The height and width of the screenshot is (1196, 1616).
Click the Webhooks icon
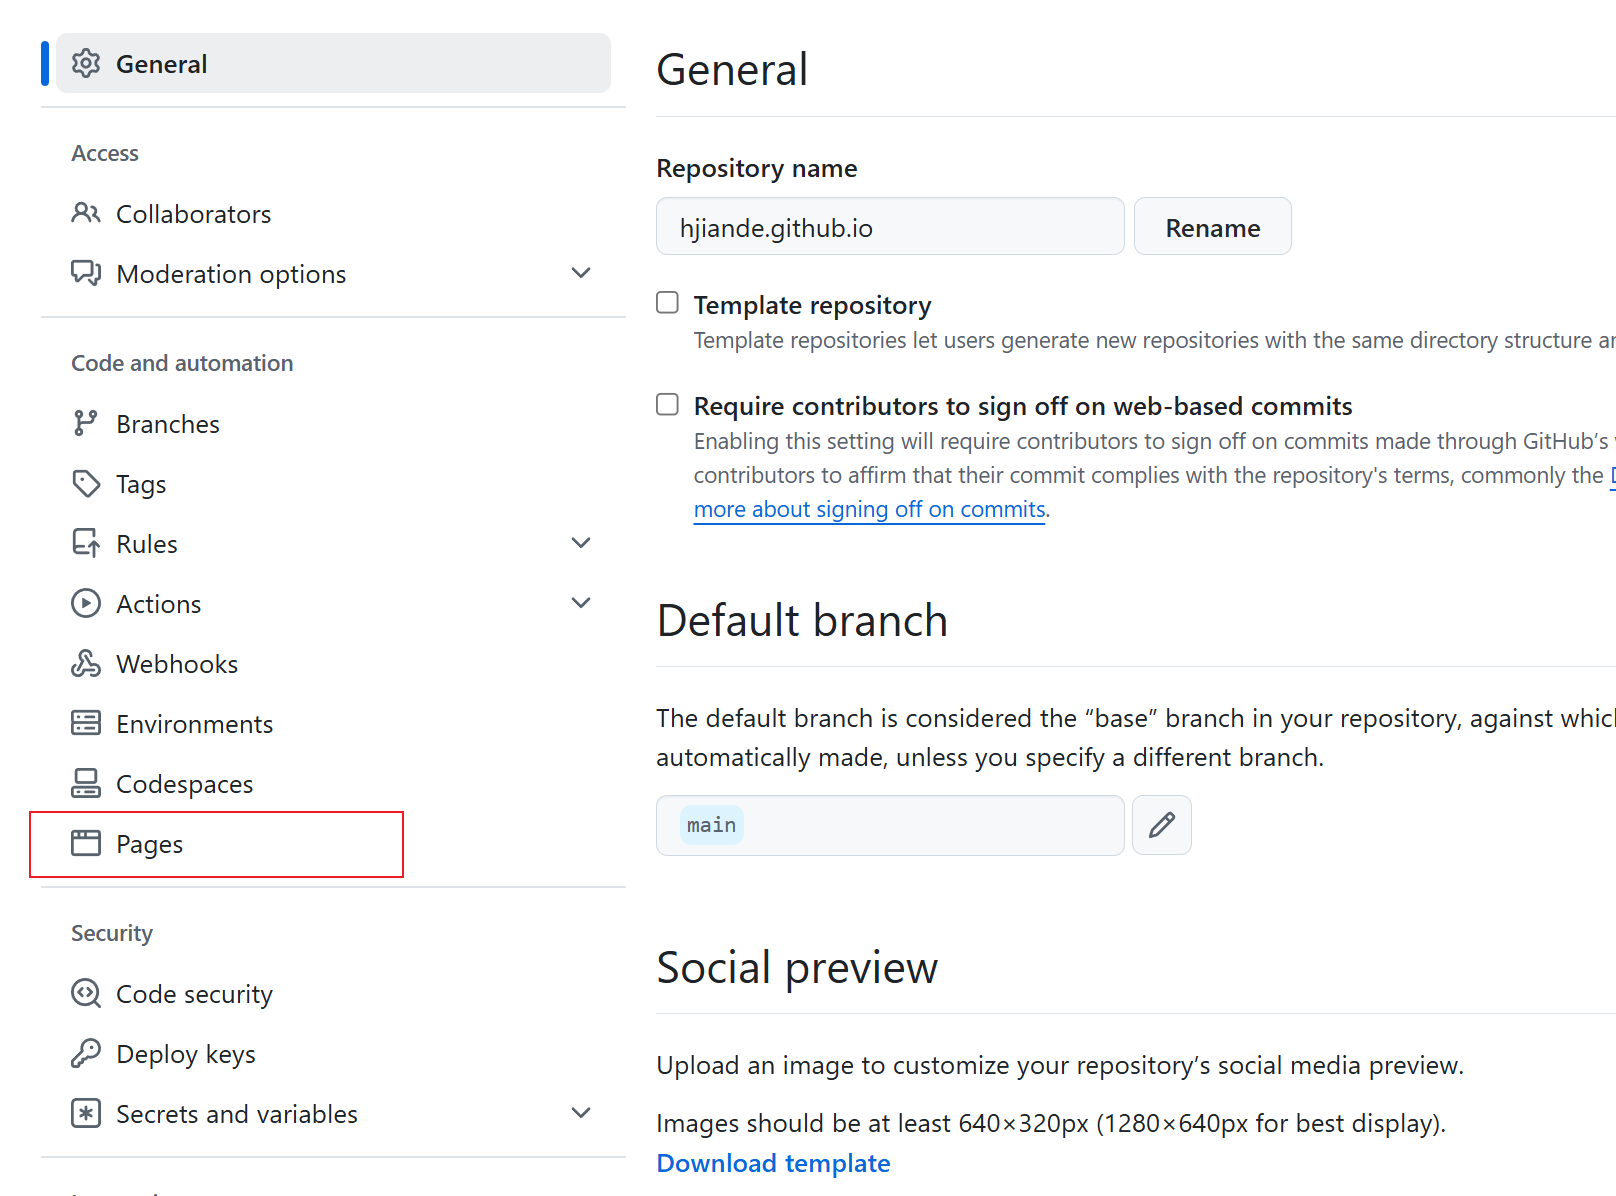(86, 664)
